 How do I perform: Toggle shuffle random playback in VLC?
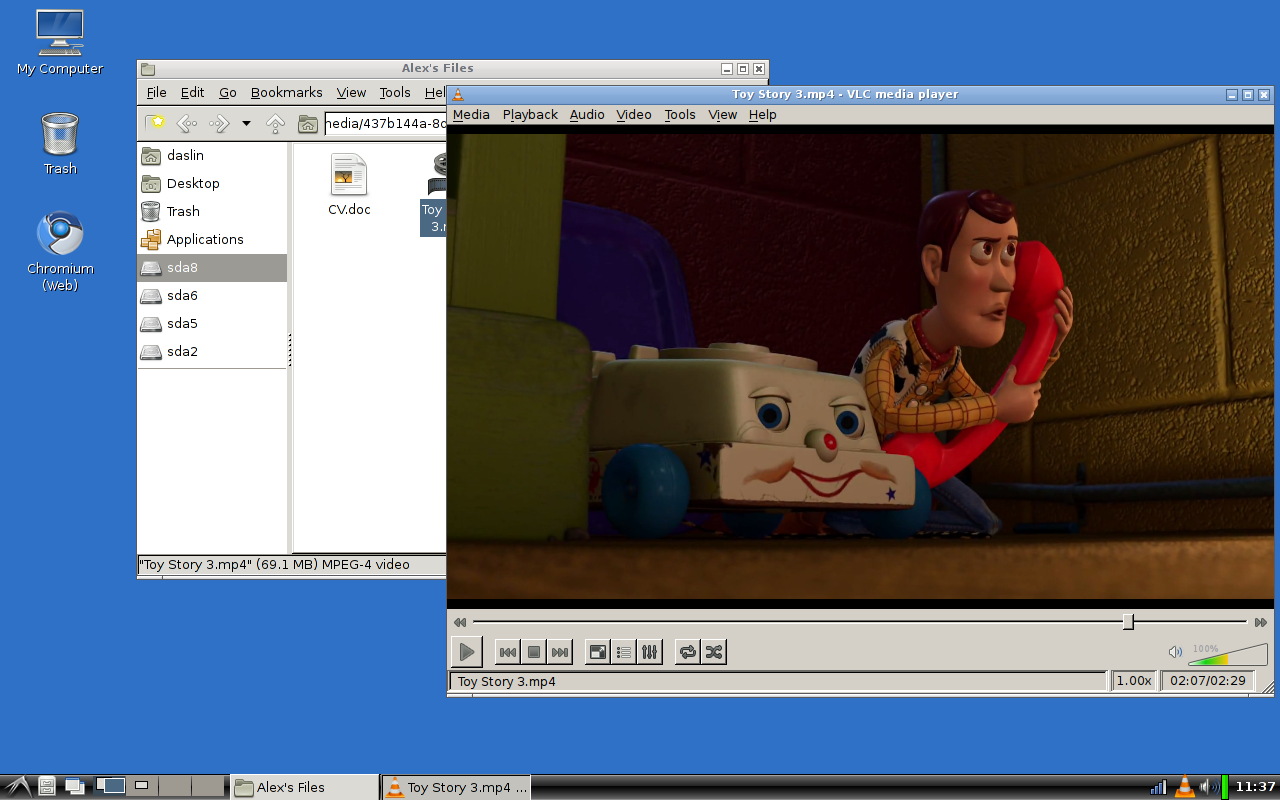coord(713,652)
